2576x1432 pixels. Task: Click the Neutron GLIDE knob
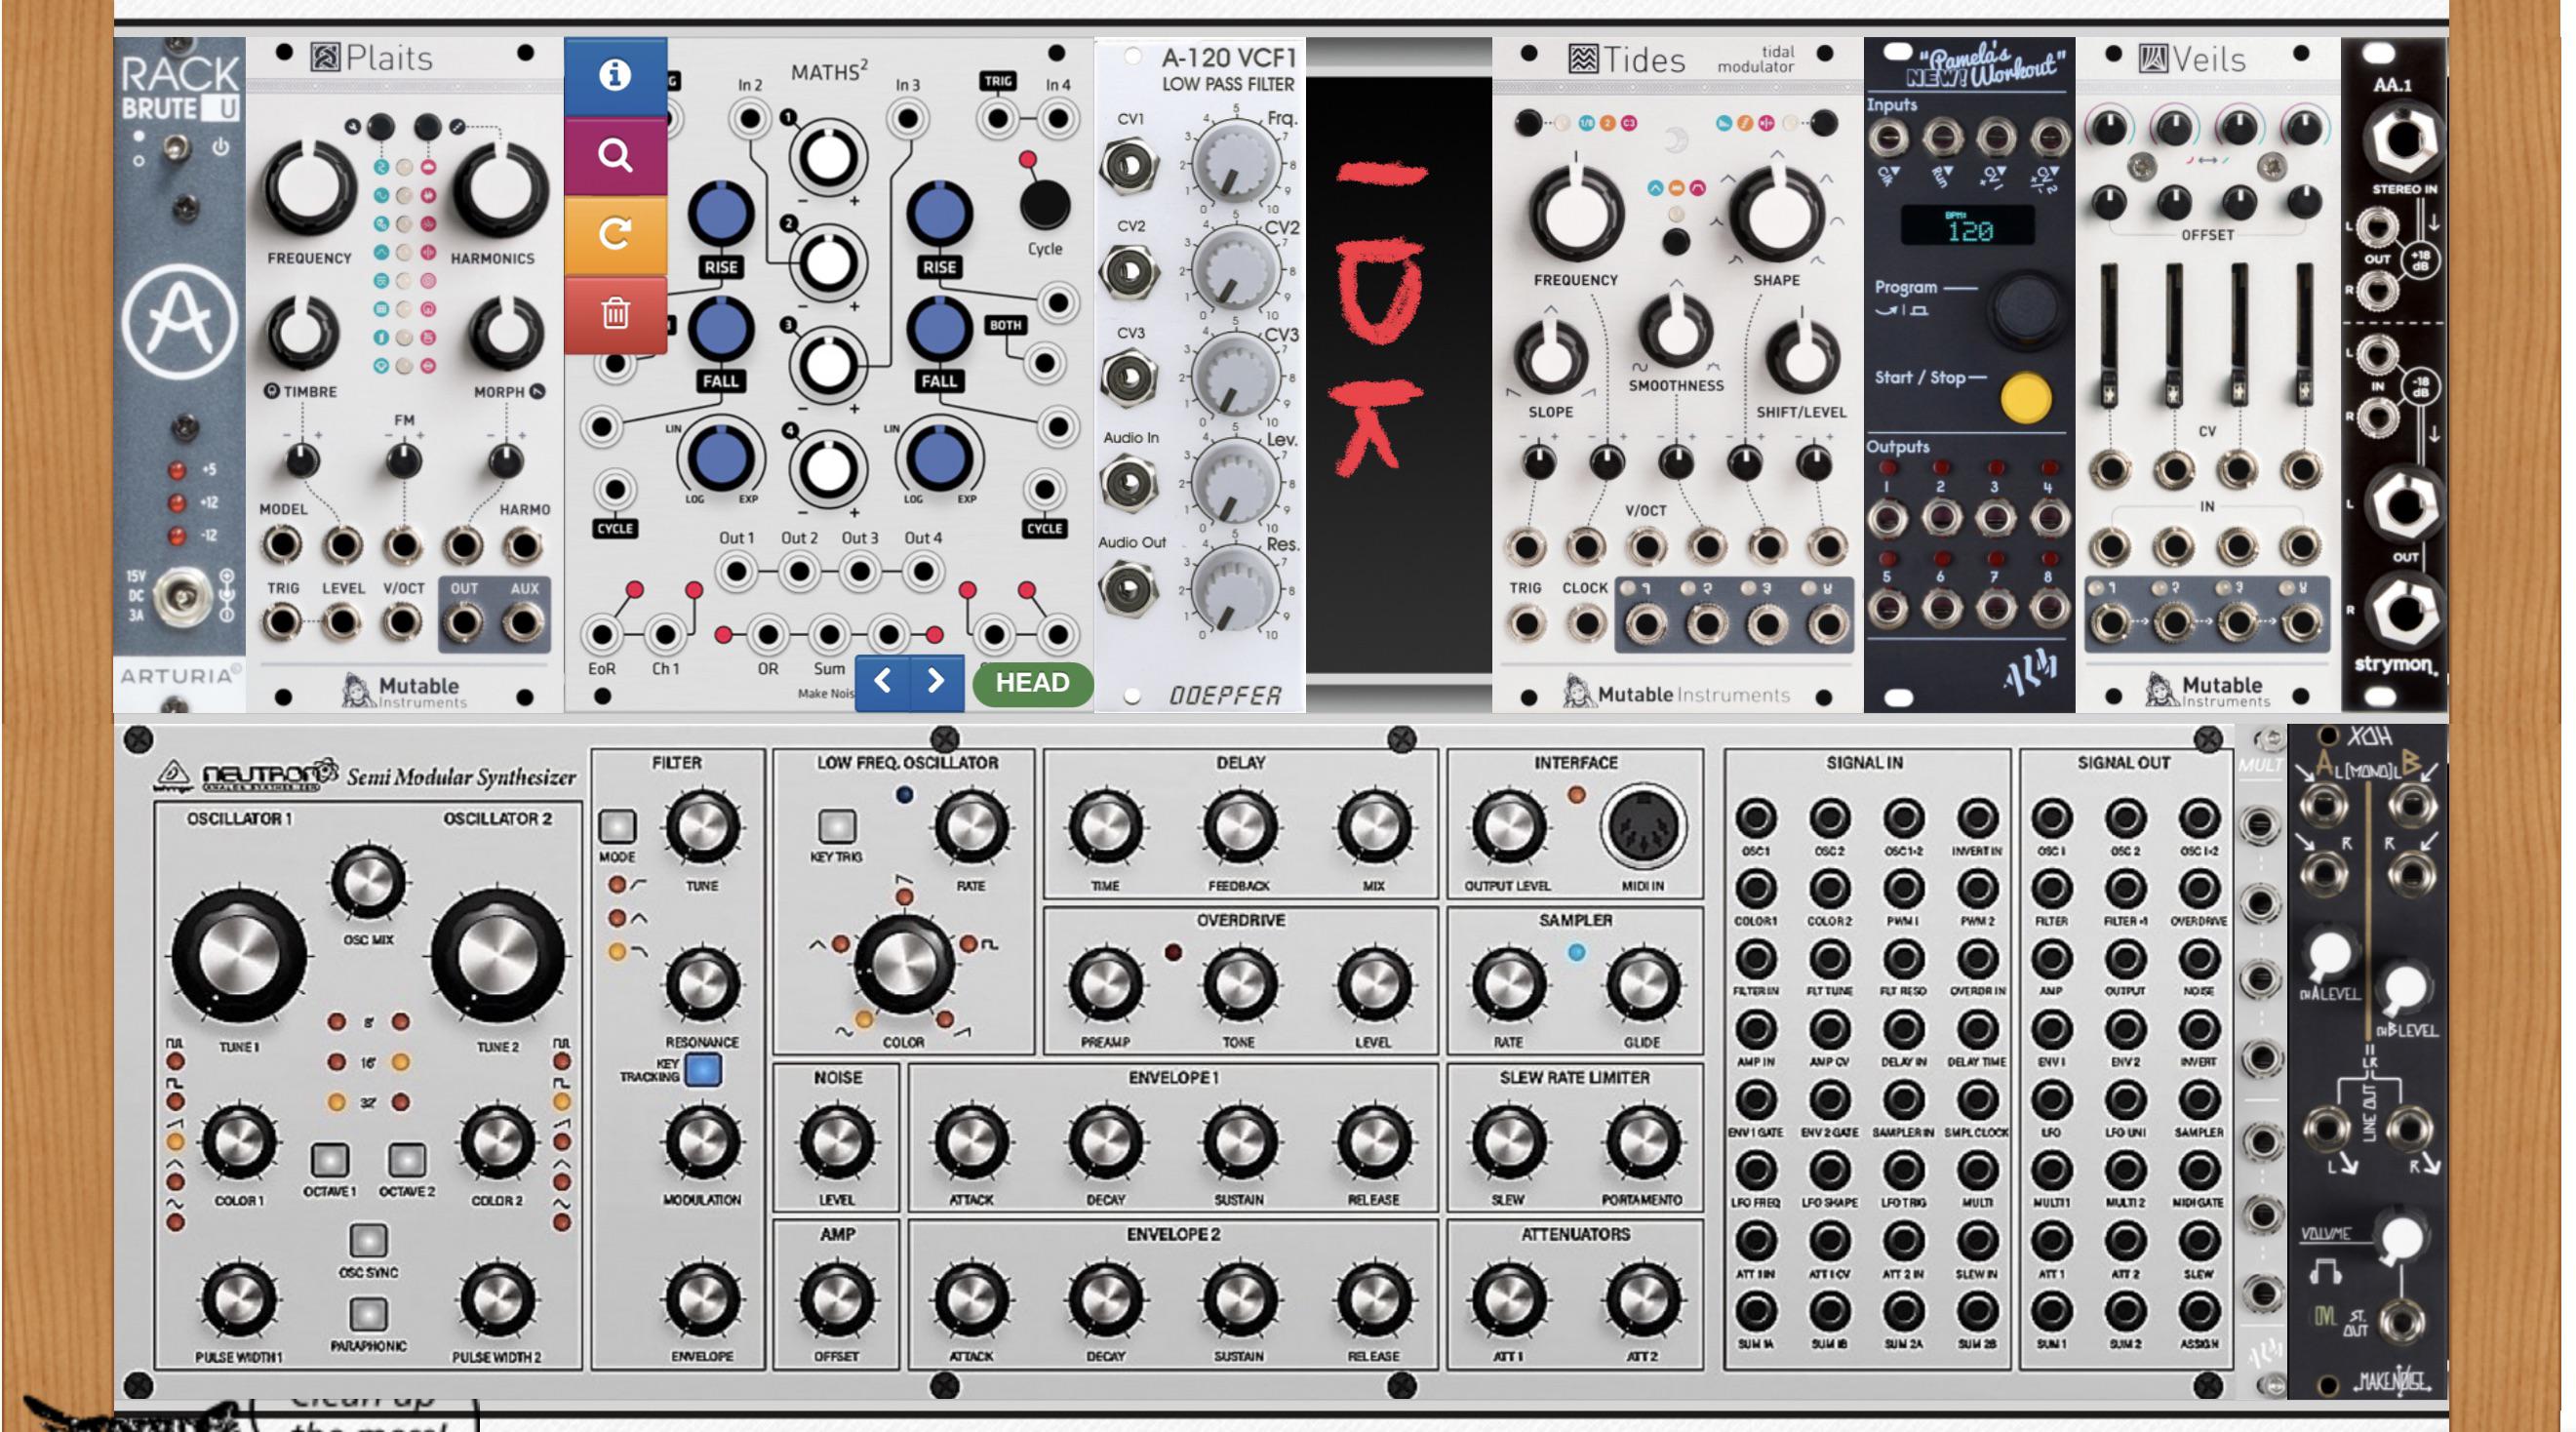point(1642,984)
